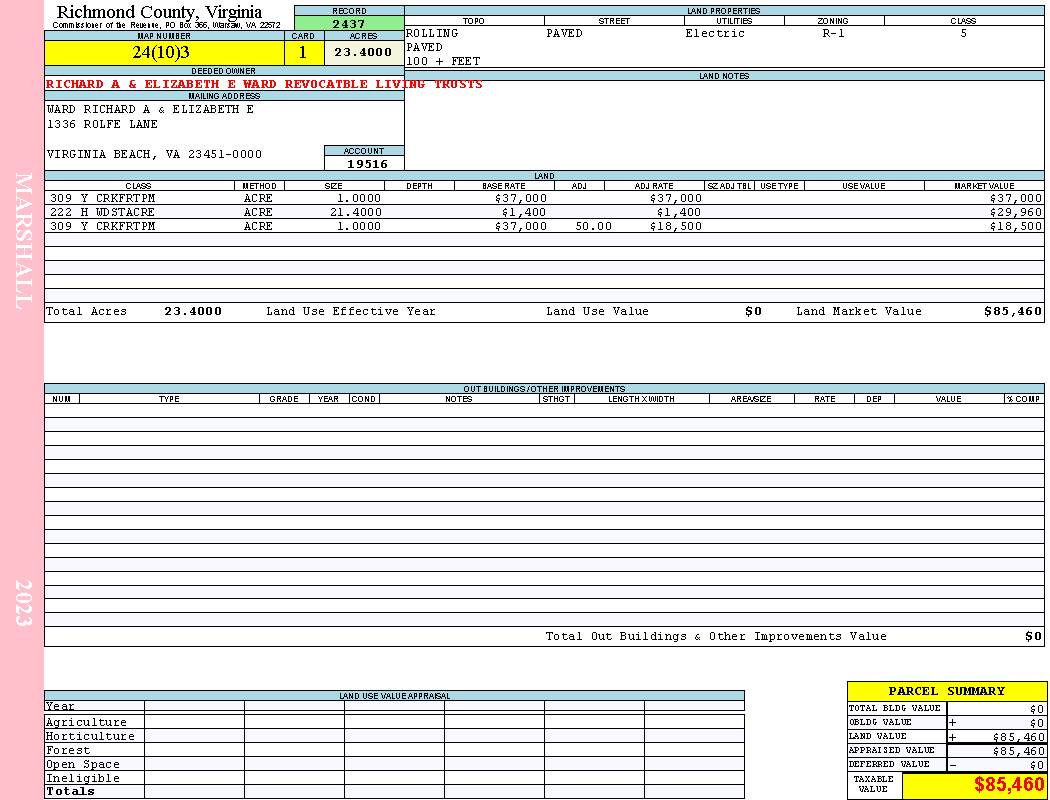Click land properties class value 5

(964, 33)
